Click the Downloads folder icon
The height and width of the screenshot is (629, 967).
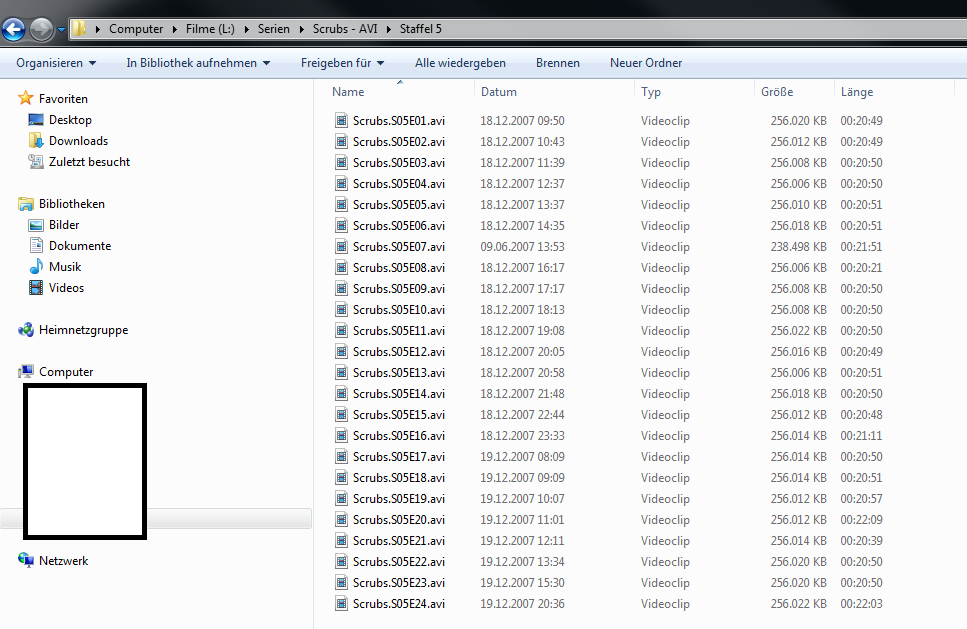coord(36,141)
